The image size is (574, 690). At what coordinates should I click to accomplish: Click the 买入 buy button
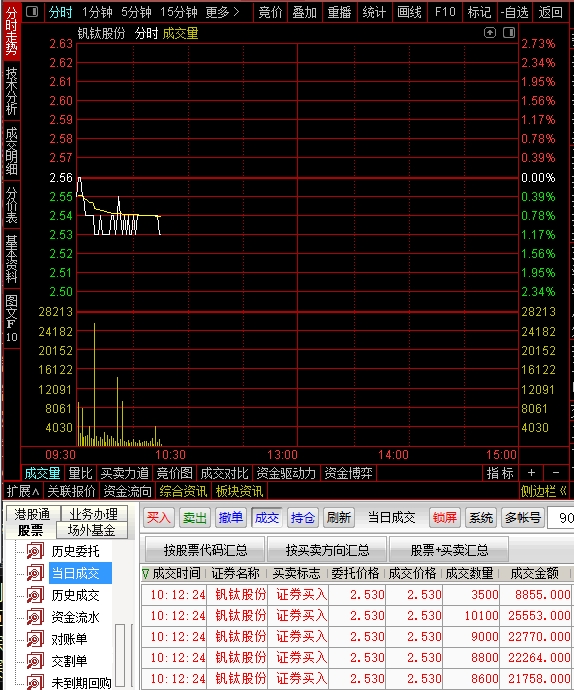click(158, 518)
